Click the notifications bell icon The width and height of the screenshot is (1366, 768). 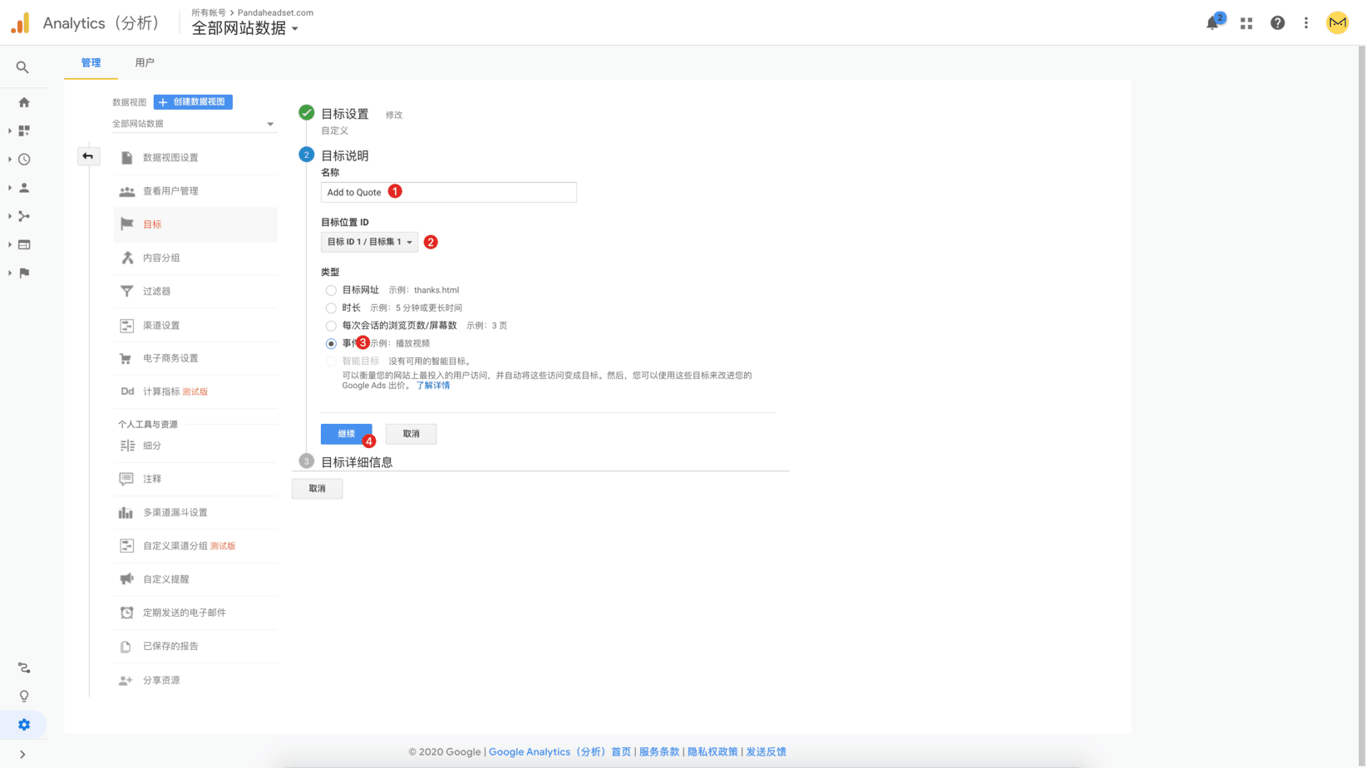[1213, 23]
